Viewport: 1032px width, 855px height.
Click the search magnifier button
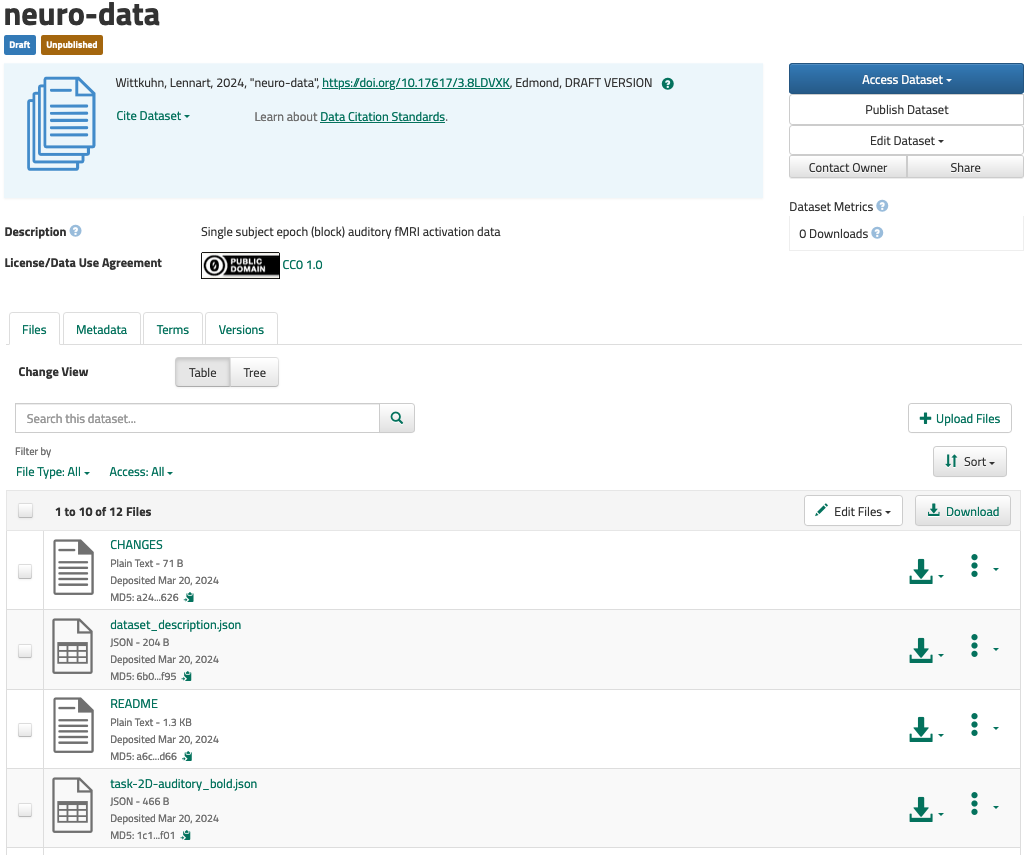[397, 419]
